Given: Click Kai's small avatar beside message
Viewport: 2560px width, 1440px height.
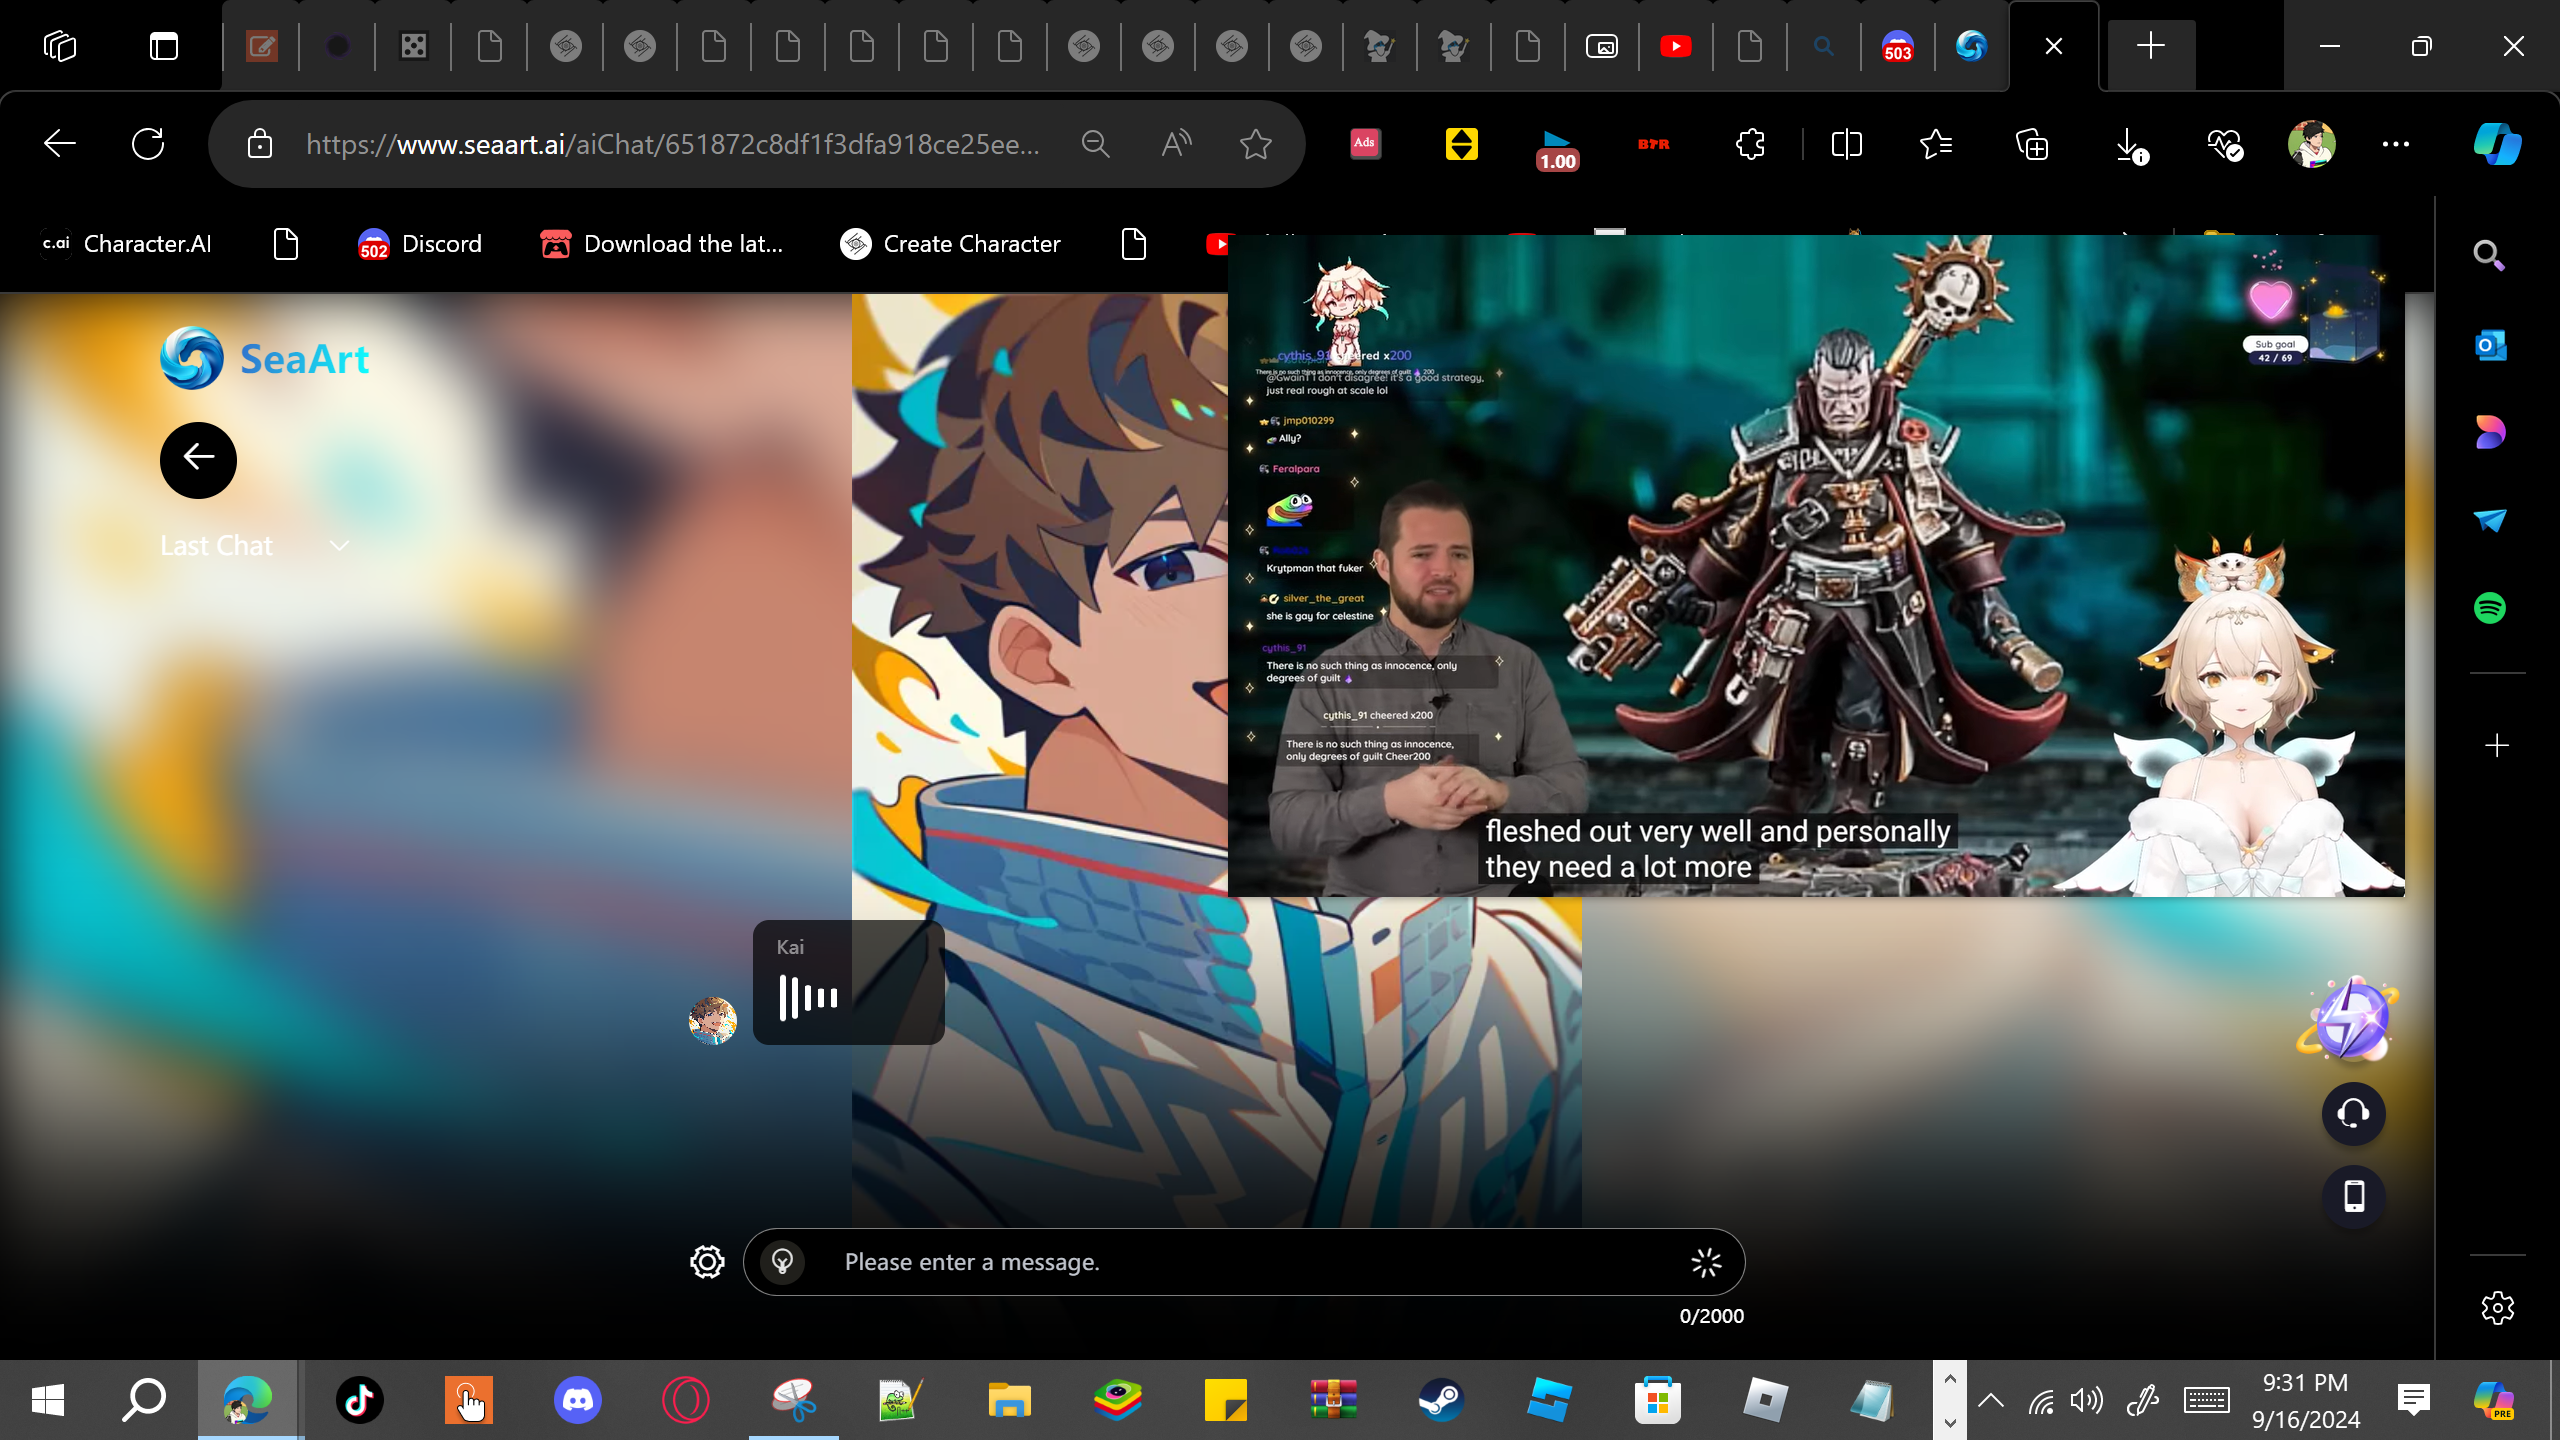Looking at the screenshot, I should (713, 1021).
